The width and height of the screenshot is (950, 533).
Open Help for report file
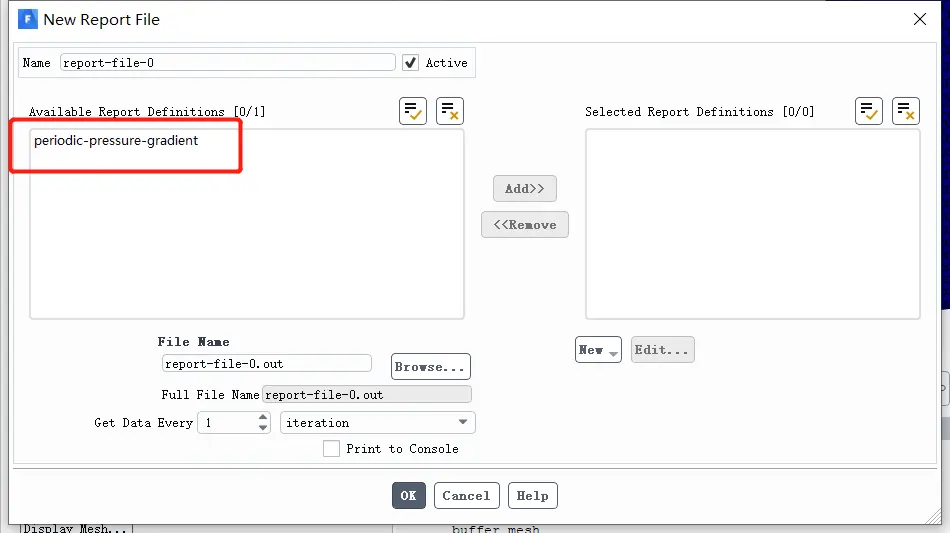pos(533,495)
